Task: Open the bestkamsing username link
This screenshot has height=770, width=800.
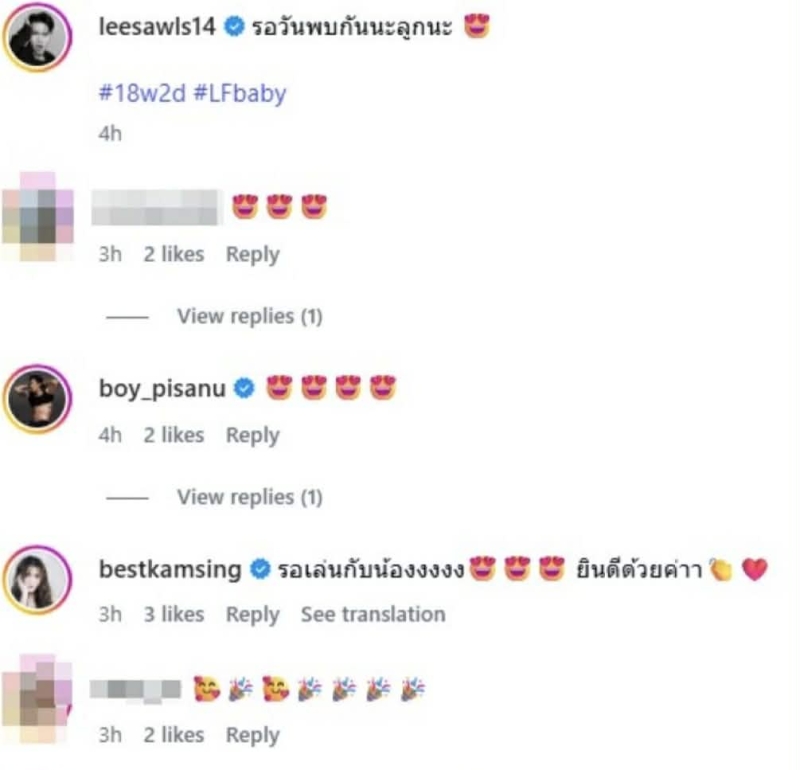Action: pyautogui.click(x=170, y=569)
